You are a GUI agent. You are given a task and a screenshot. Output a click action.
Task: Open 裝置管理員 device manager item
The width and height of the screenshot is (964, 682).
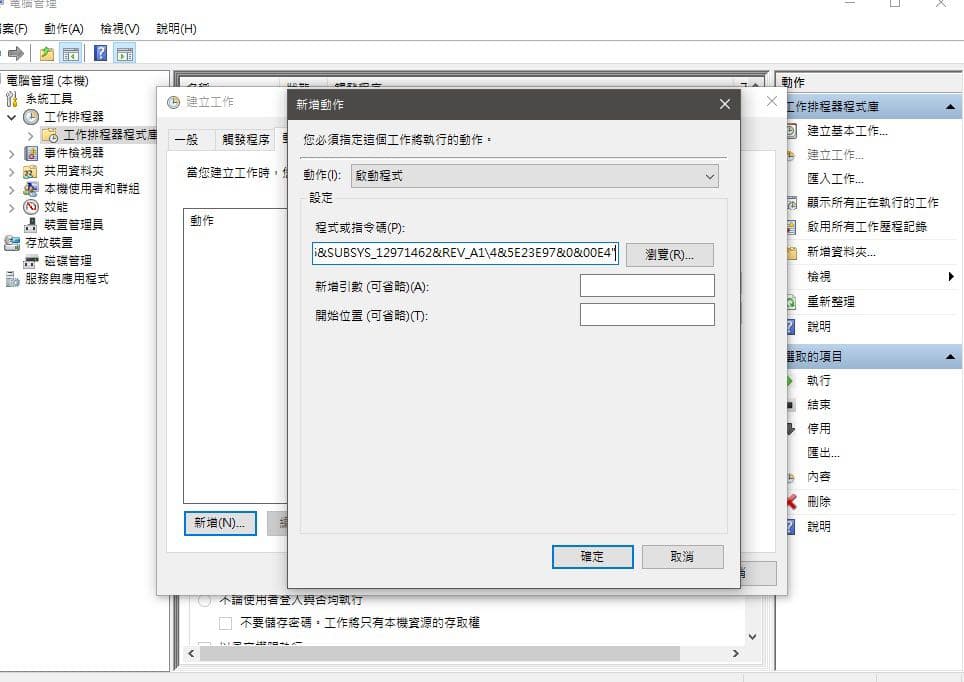pyautogui.click(x=73, y=225)
